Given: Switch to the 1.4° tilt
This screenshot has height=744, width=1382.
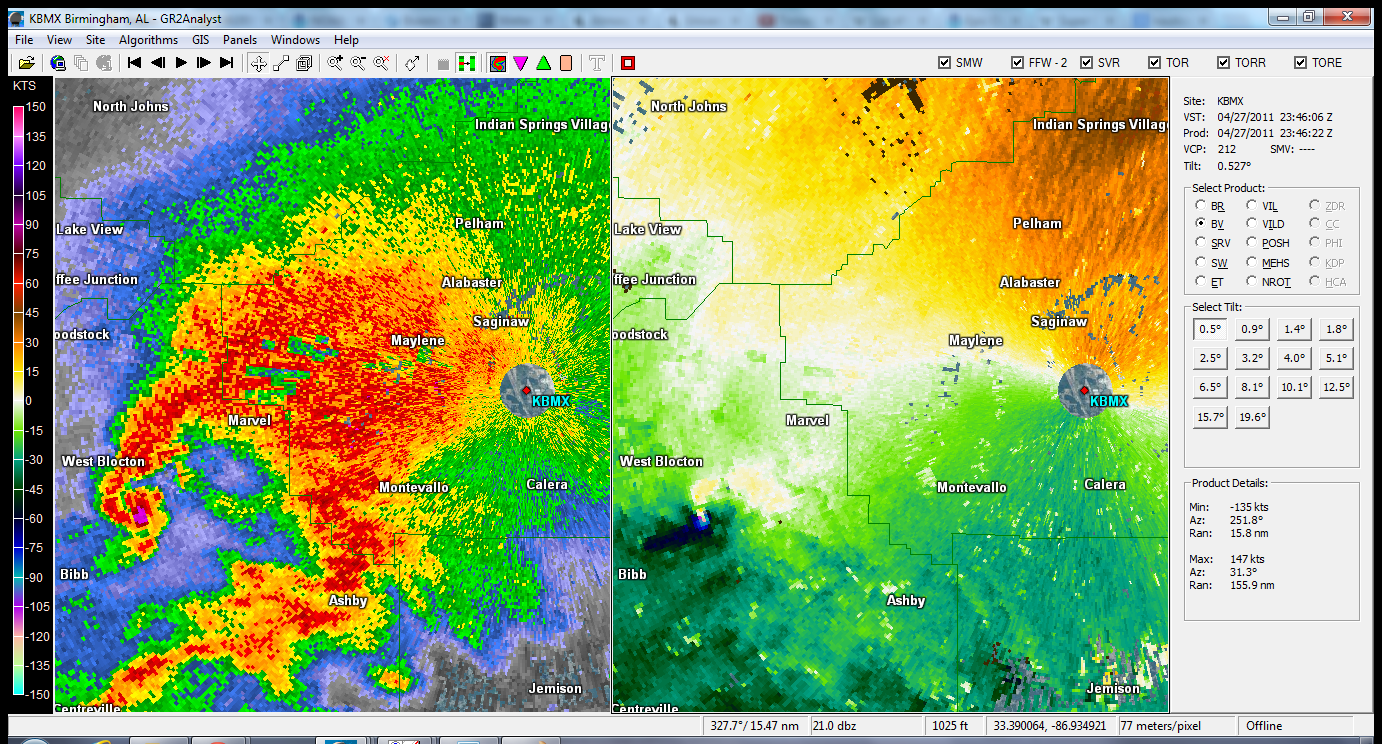Looking at the screenshot, I should coord(1294,329).
